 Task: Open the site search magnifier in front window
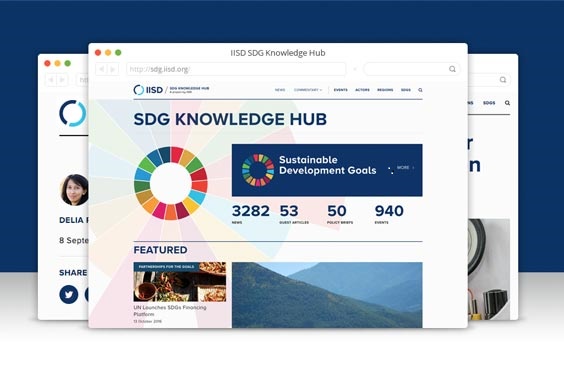tap(420, 90)
